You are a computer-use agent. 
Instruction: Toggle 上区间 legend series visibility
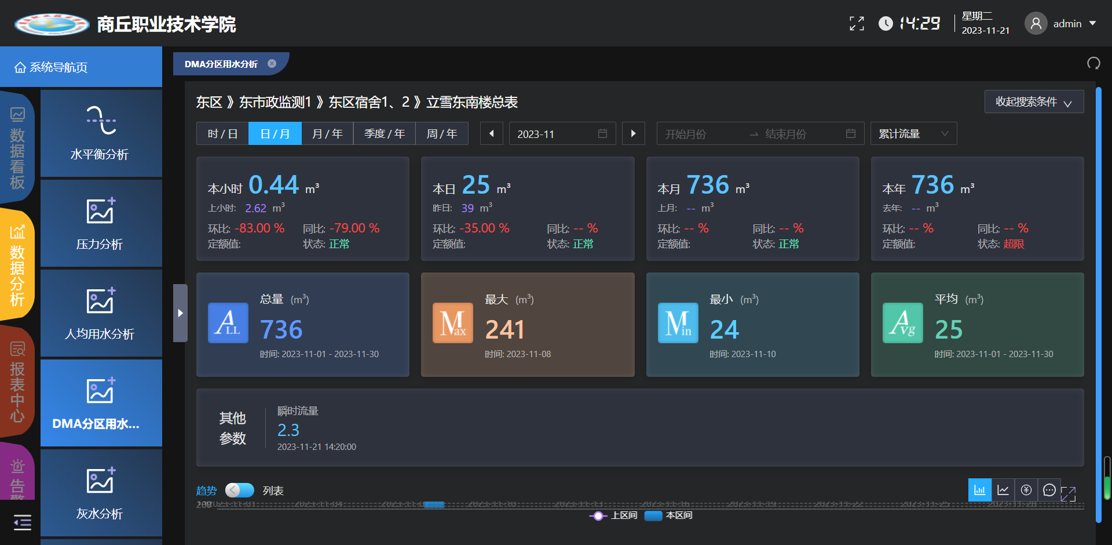(x=614, y=516)
